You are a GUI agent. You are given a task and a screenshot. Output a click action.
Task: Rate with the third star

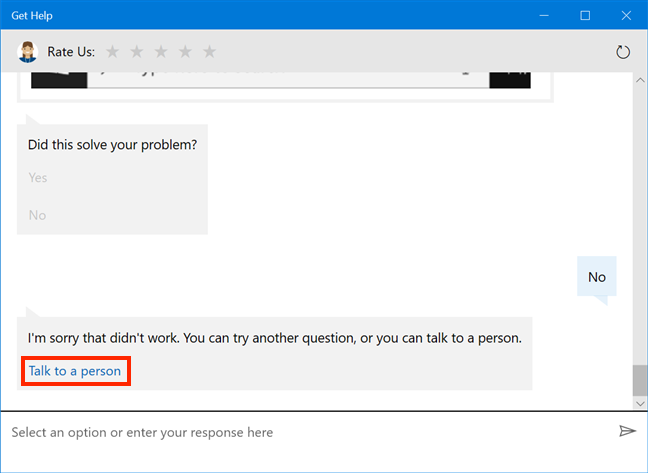[x=161, y=52]
